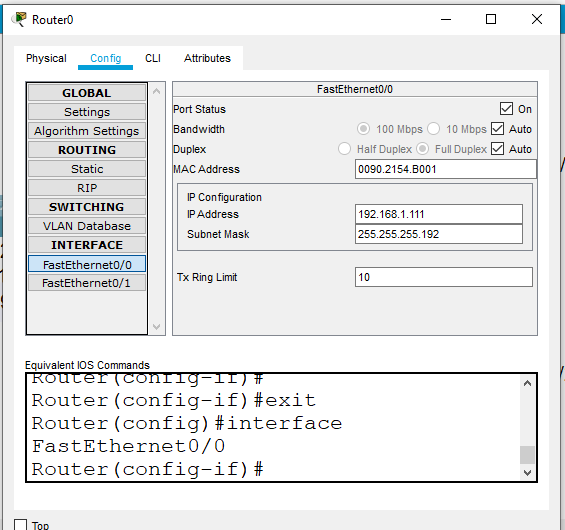Minimize the Router0 window
565x530 pixels.
446,19
